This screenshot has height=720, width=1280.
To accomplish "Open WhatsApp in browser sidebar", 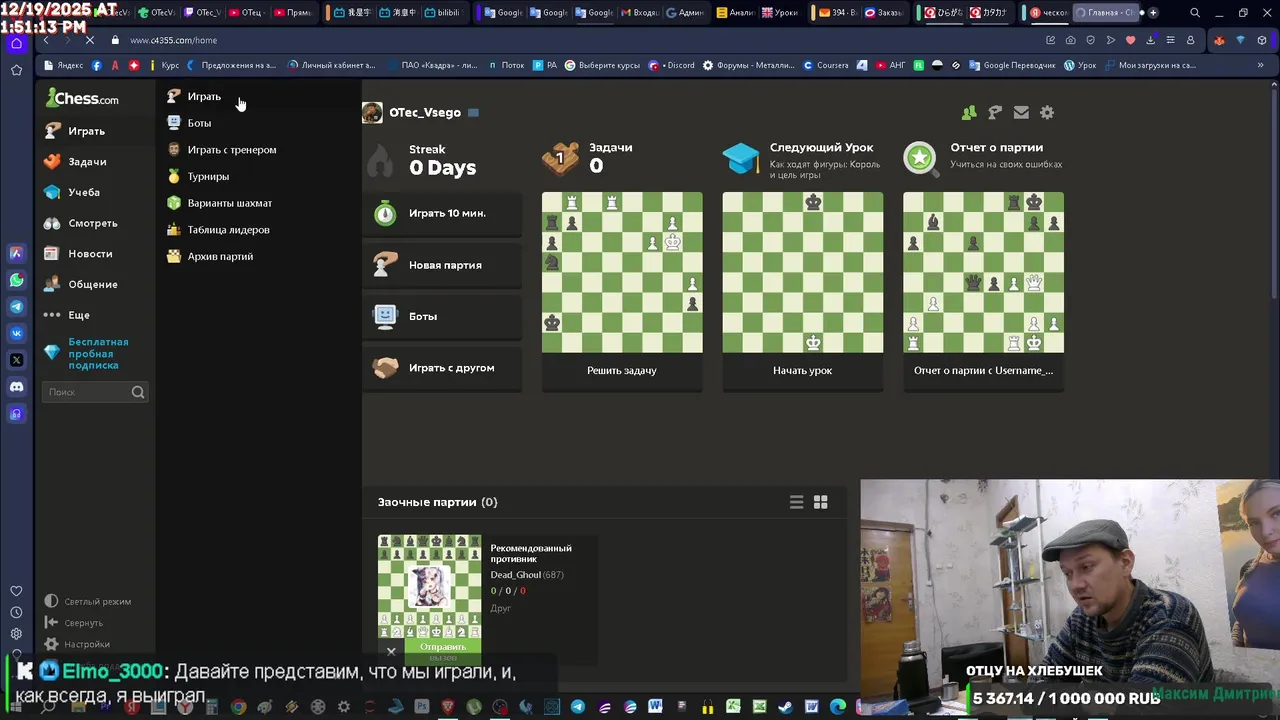I will 16,281.
